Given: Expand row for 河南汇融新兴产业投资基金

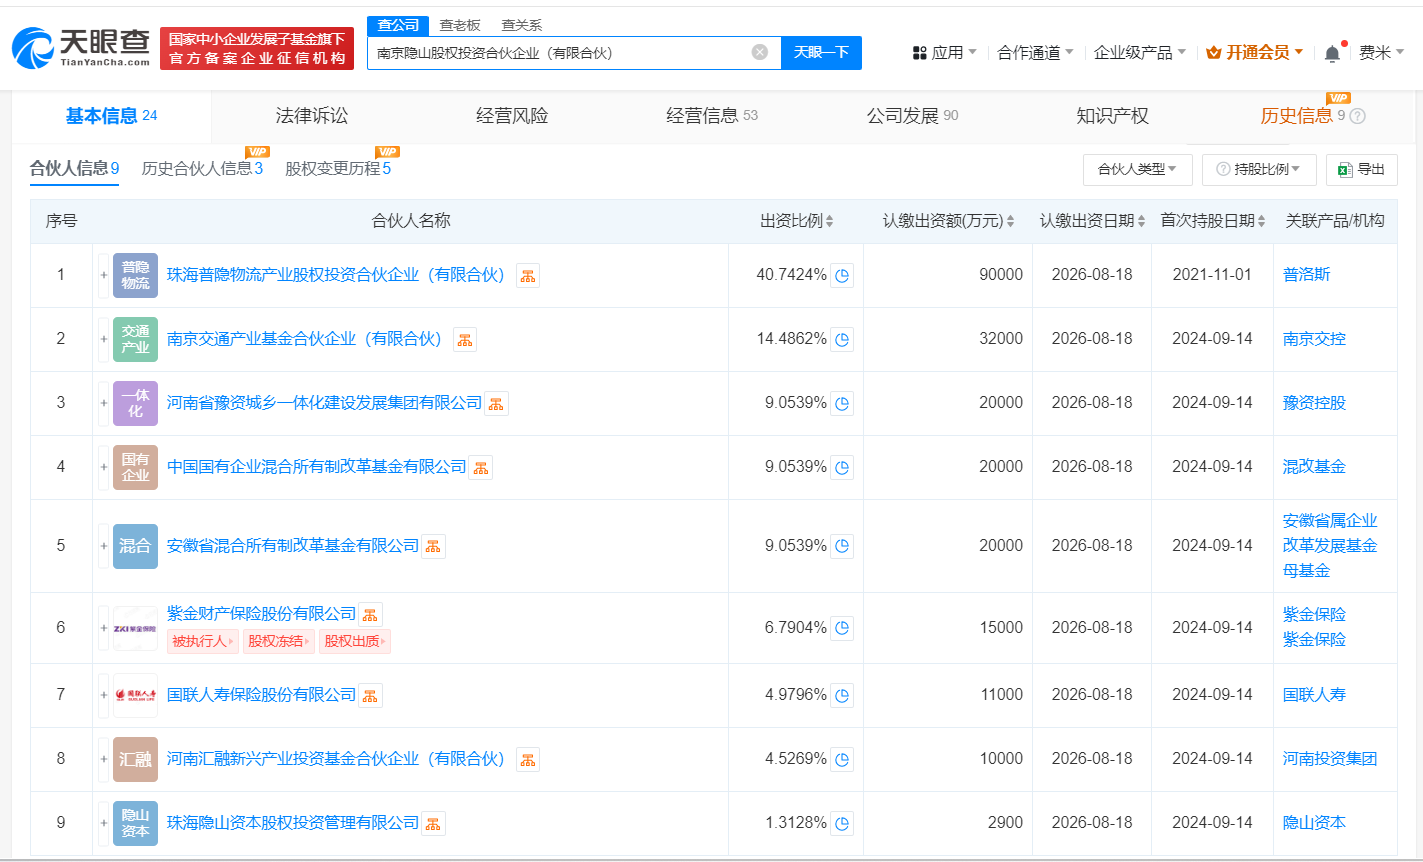Looking at the screenshot, I should [103, 759].
